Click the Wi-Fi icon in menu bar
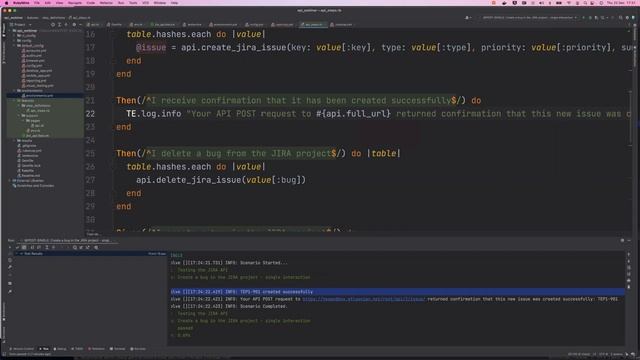Screen dimensions: 640x360 coord(569,3)
